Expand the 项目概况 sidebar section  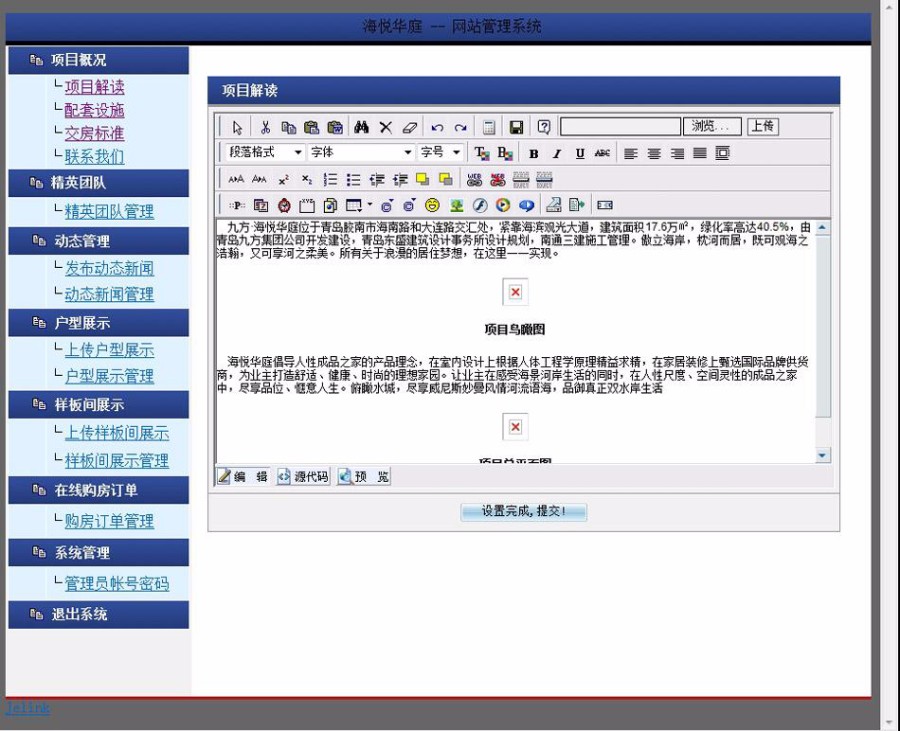pos(98,60)
